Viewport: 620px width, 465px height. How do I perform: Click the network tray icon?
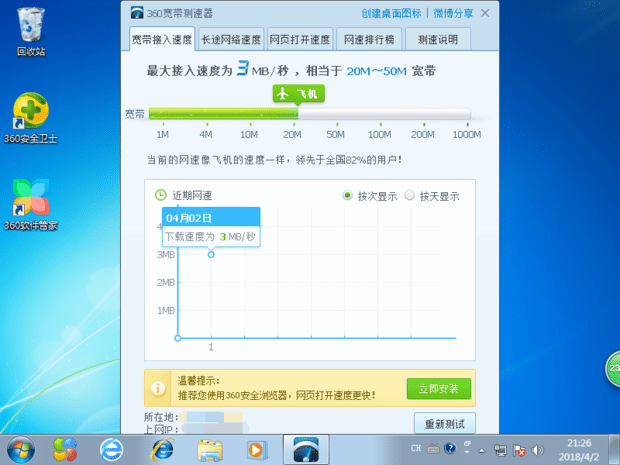[x=500, y=450]
